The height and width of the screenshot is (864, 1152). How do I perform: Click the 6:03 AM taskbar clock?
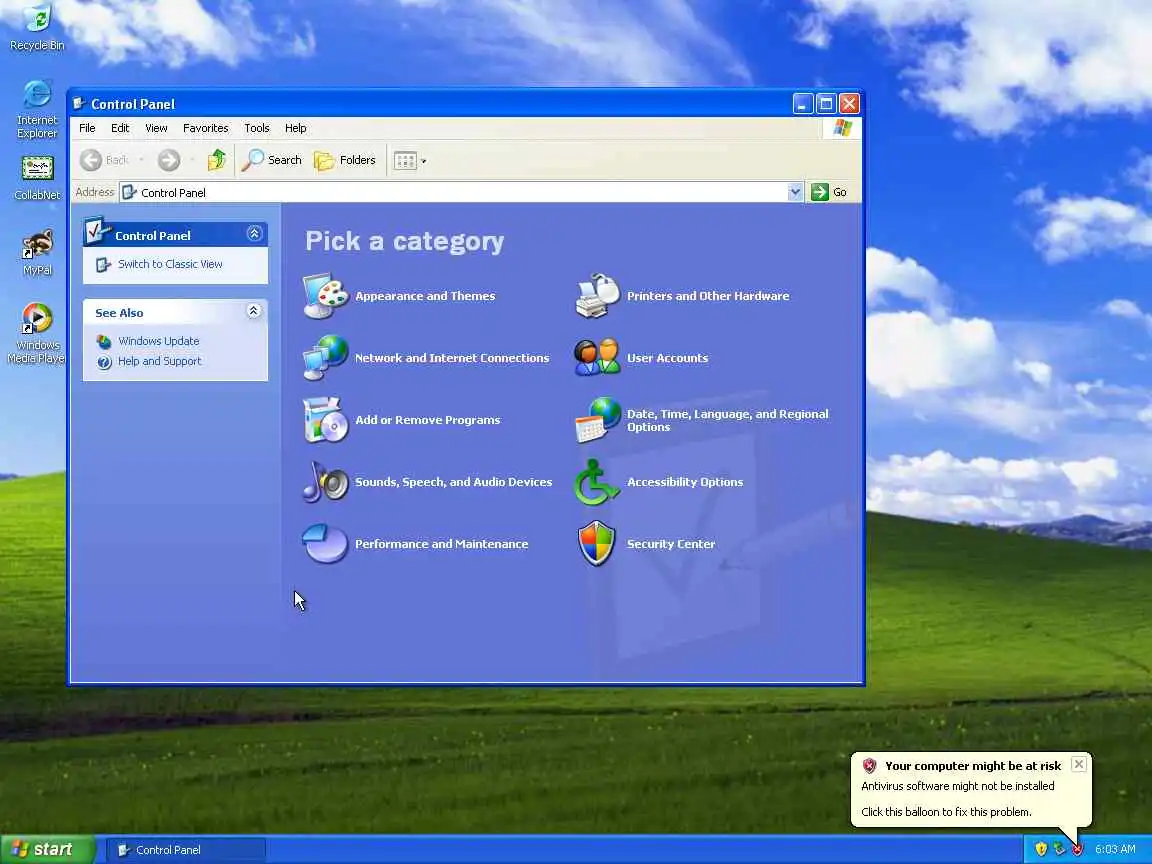(1115, 849)
